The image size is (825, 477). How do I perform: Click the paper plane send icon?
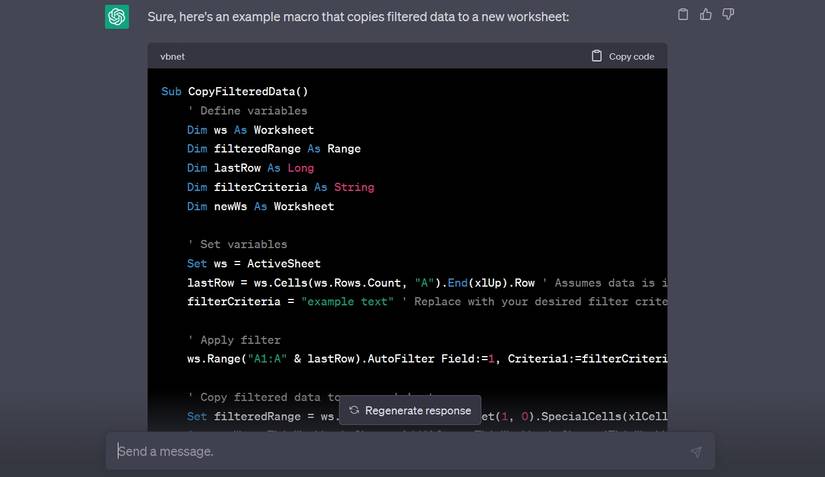(x=696, y=452)
